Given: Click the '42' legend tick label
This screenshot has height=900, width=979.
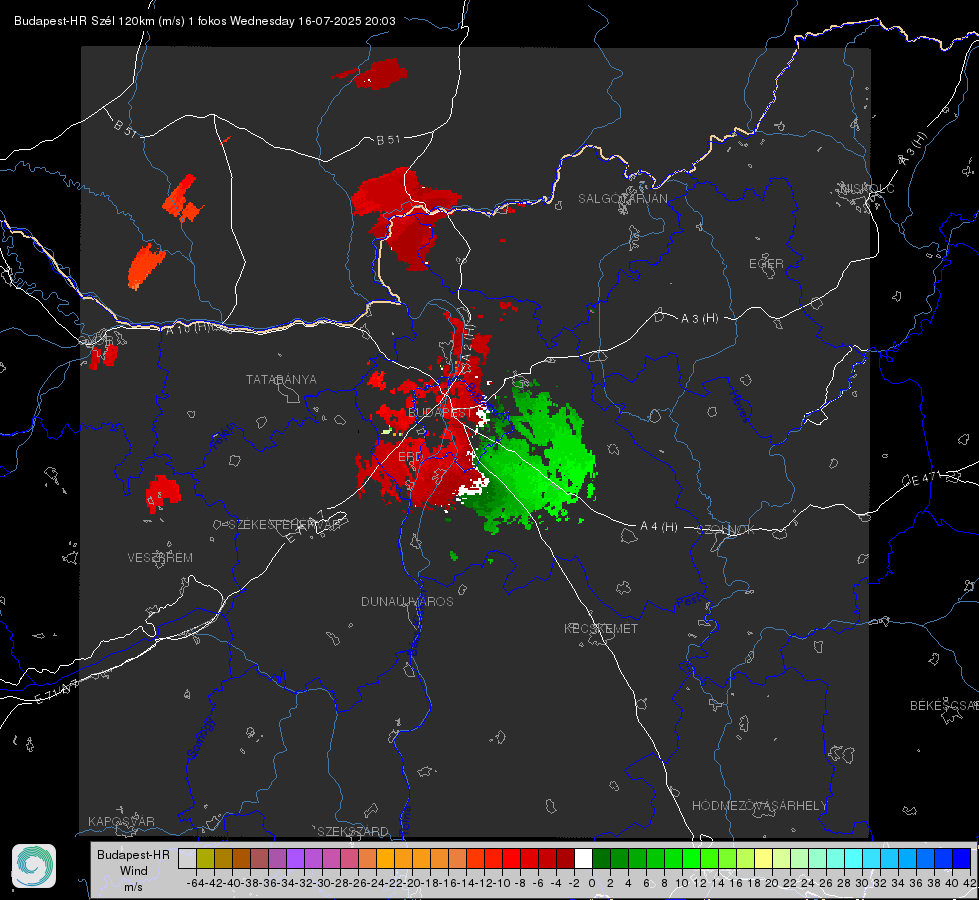Looking at the screenshot, I should click(970, 883).
